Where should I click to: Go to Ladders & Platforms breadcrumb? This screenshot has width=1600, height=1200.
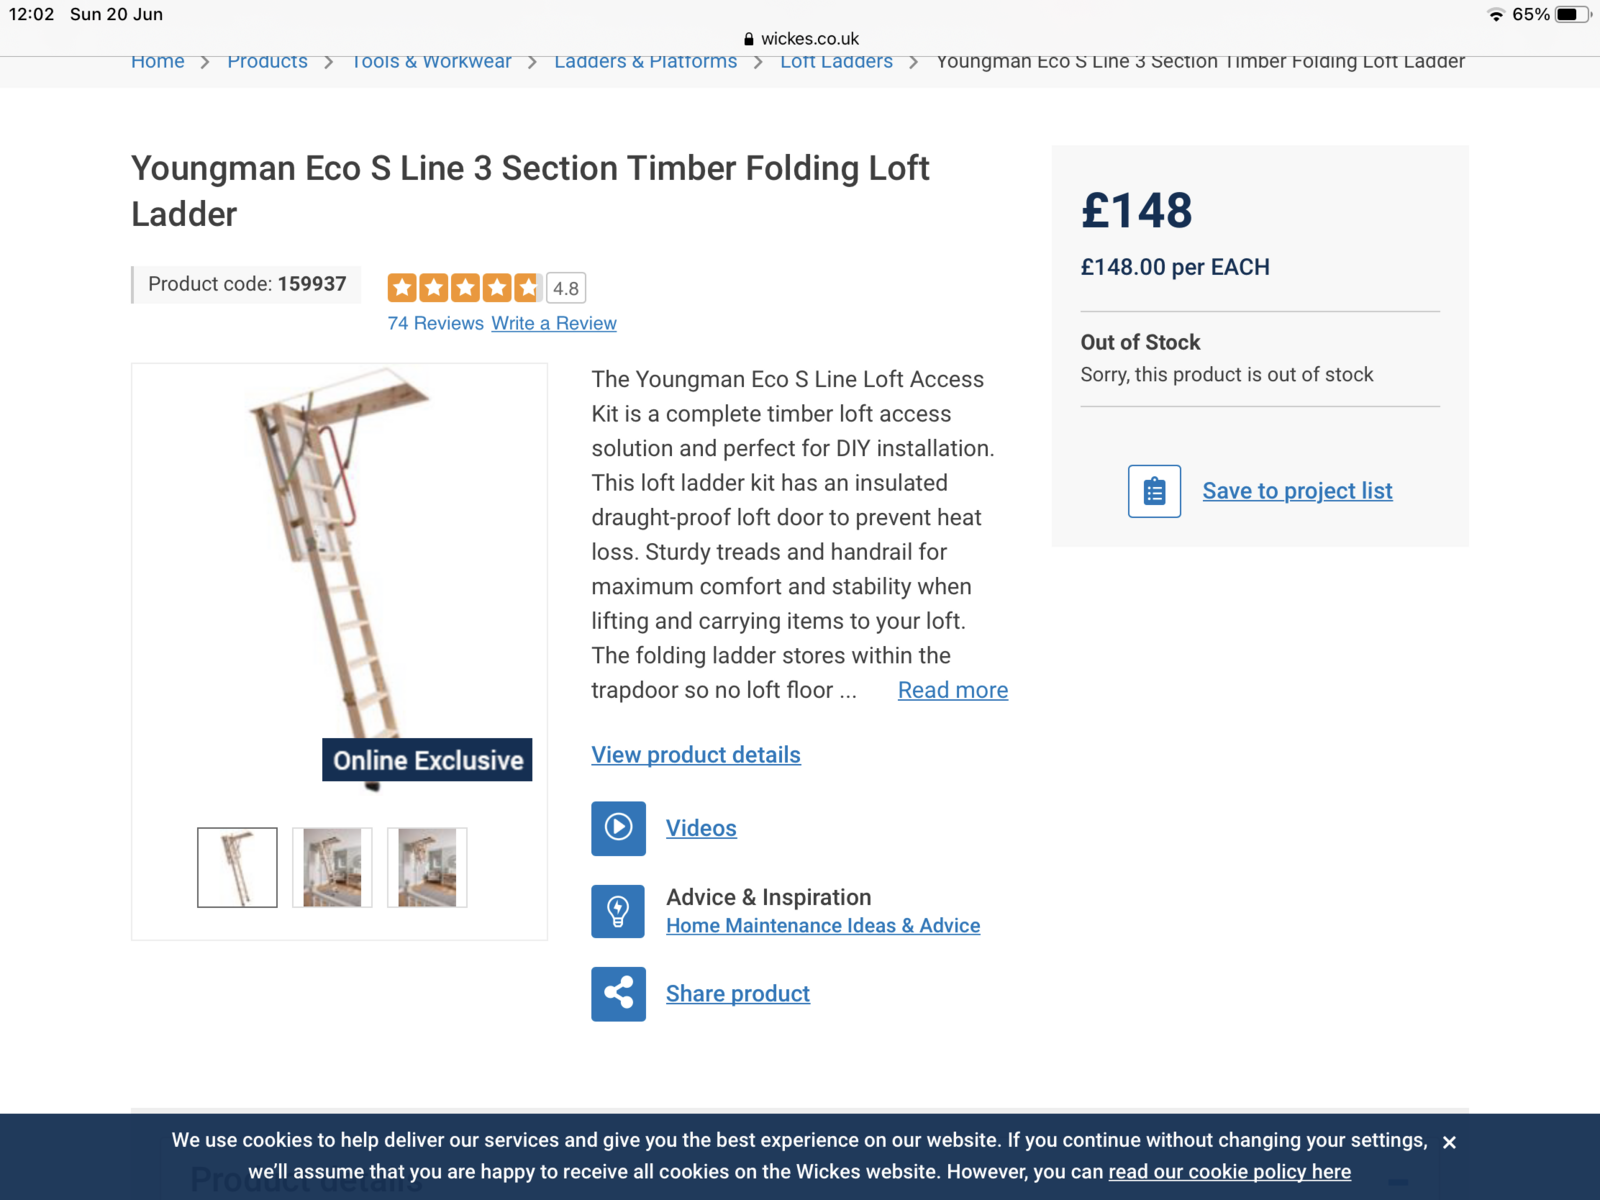(645, 61)
